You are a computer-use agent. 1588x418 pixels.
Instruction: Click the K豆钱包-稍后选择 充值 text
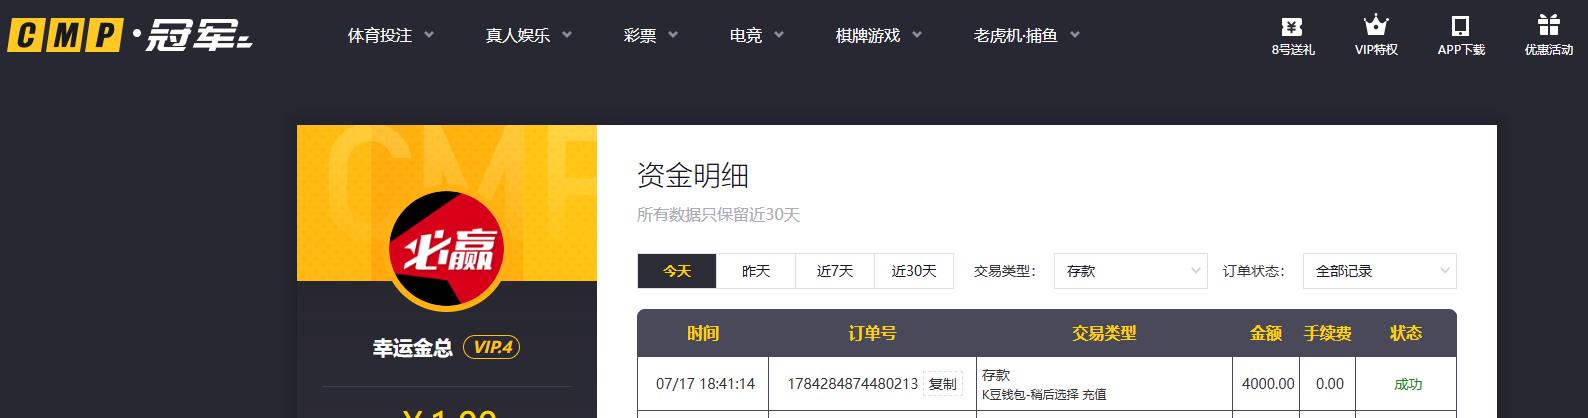coord(1044,394)
